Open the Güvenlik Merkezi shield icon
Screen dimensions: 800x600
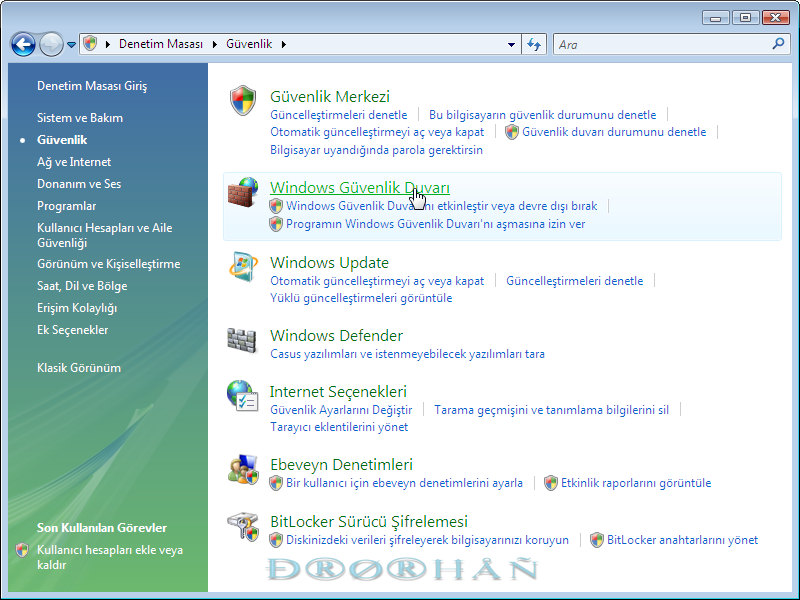tap(242, 100)
